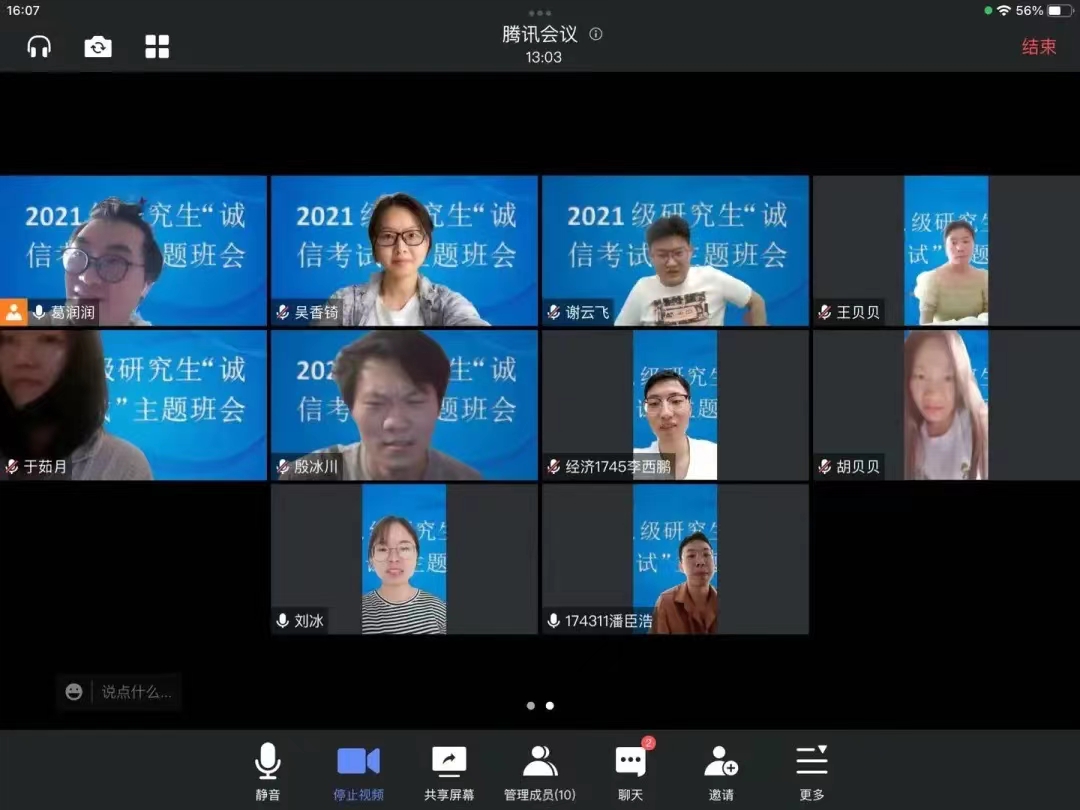Viewport: 1080px width, 810px height.
Task: Change the layout with the grid view icon
Action: tap(157, 46)
